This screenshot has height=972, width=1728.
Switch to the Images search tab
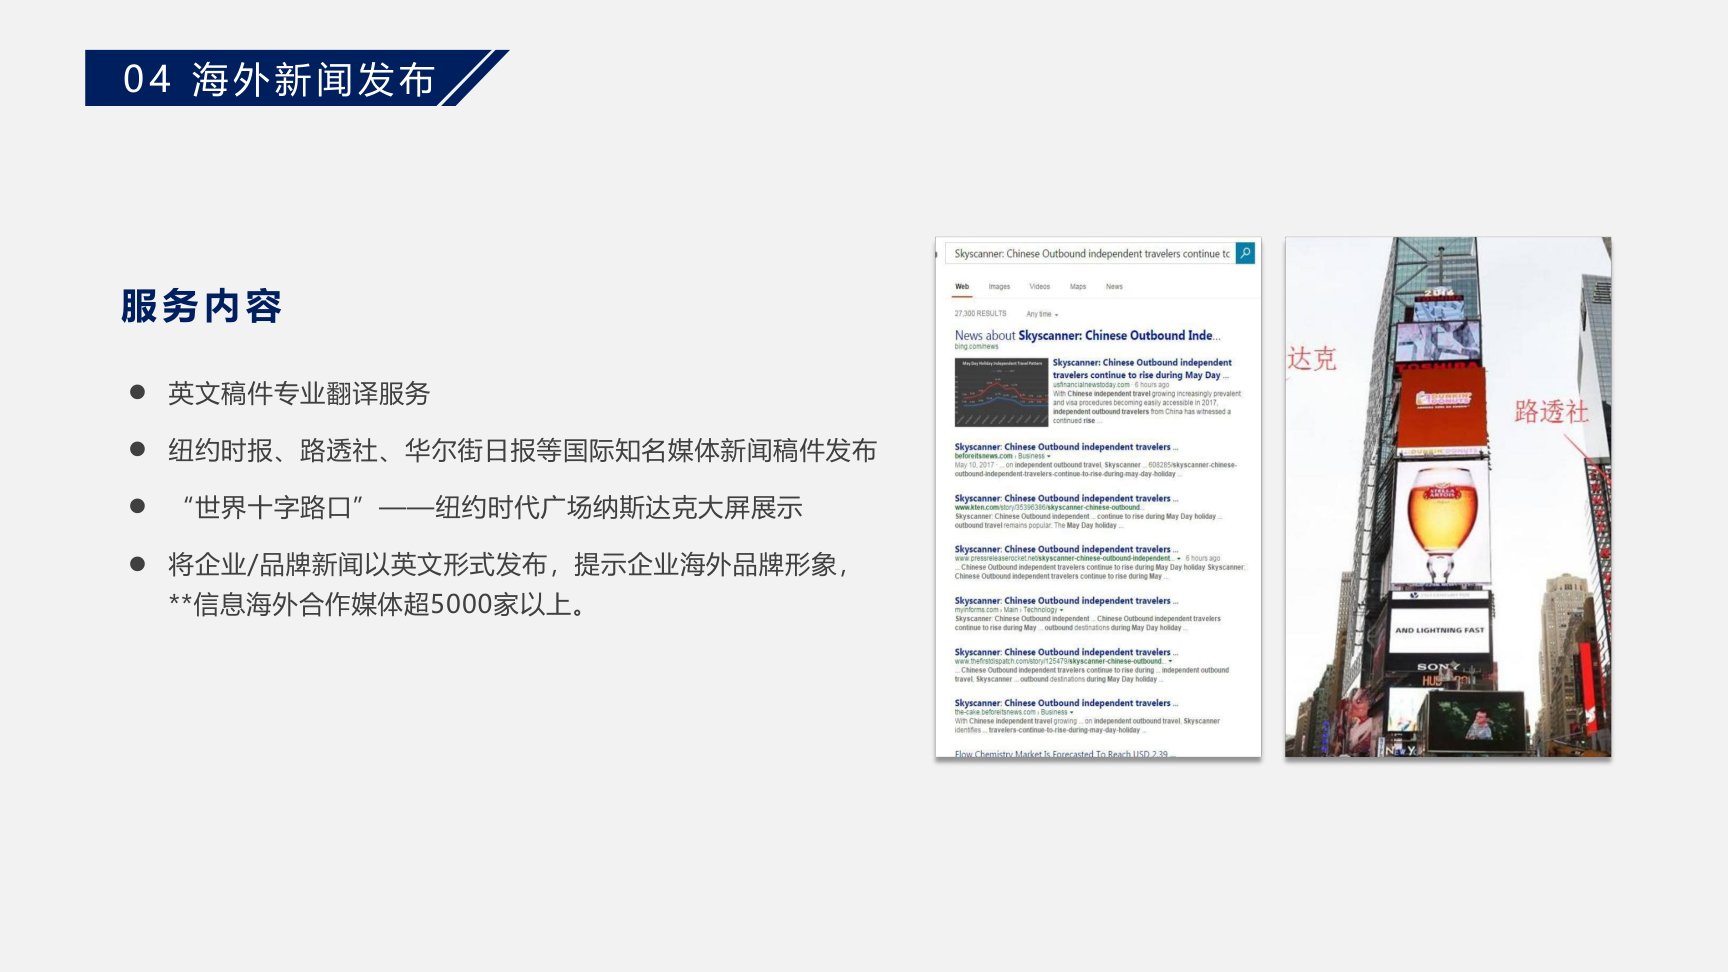click(999, 287)
